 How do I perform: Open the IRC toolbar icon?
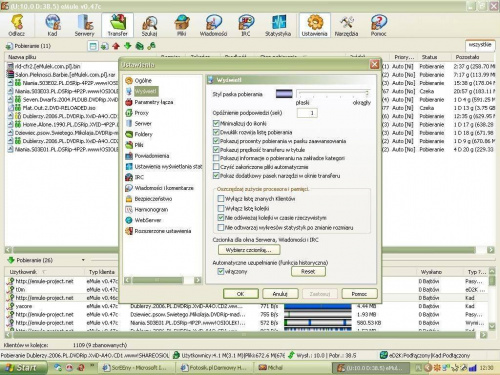[x=246, y=25]
